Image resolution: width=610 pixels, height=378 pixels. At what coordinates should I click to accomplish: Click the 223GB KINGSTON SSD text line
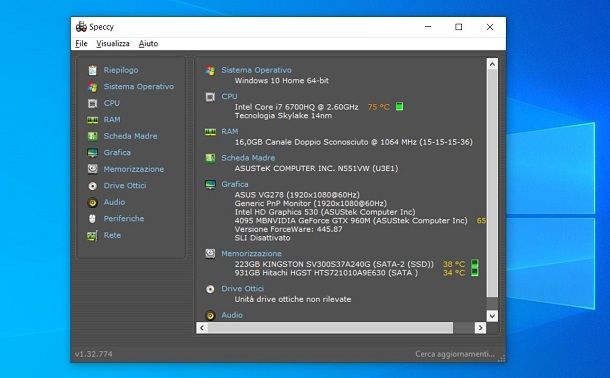tap(334, 264)
